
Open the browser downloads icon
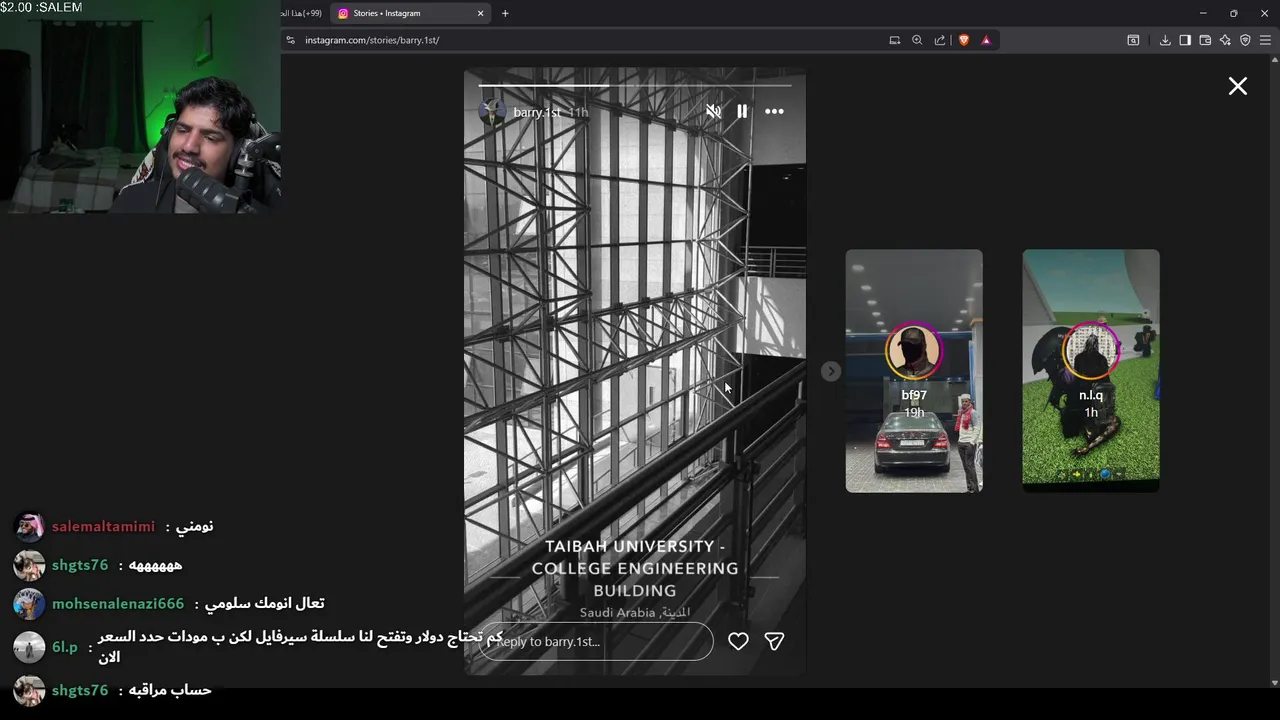[x=1165, y=40]
